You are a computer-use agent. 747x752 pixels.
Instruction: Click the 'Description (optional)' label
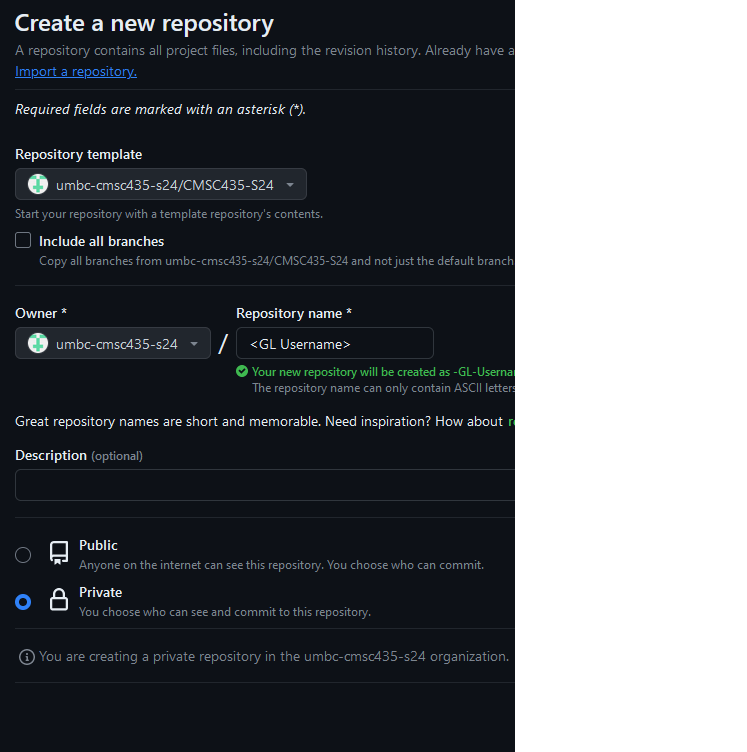coord(79,455)
